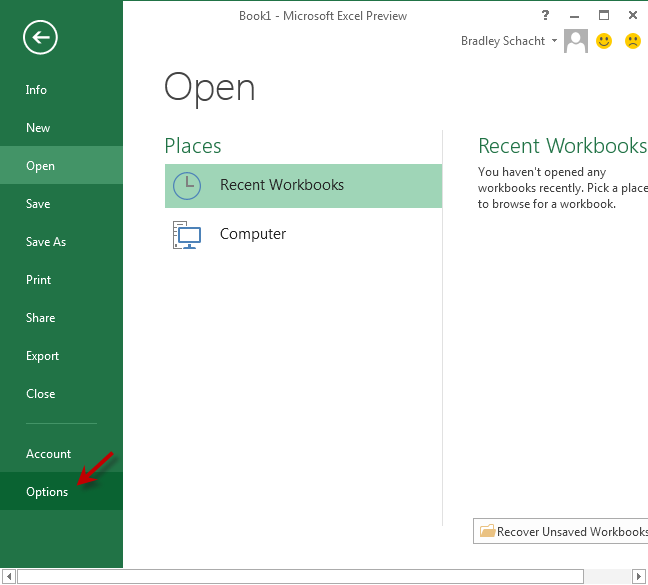
Task: Click the user profile avatar picture
Action: [576, 41]
